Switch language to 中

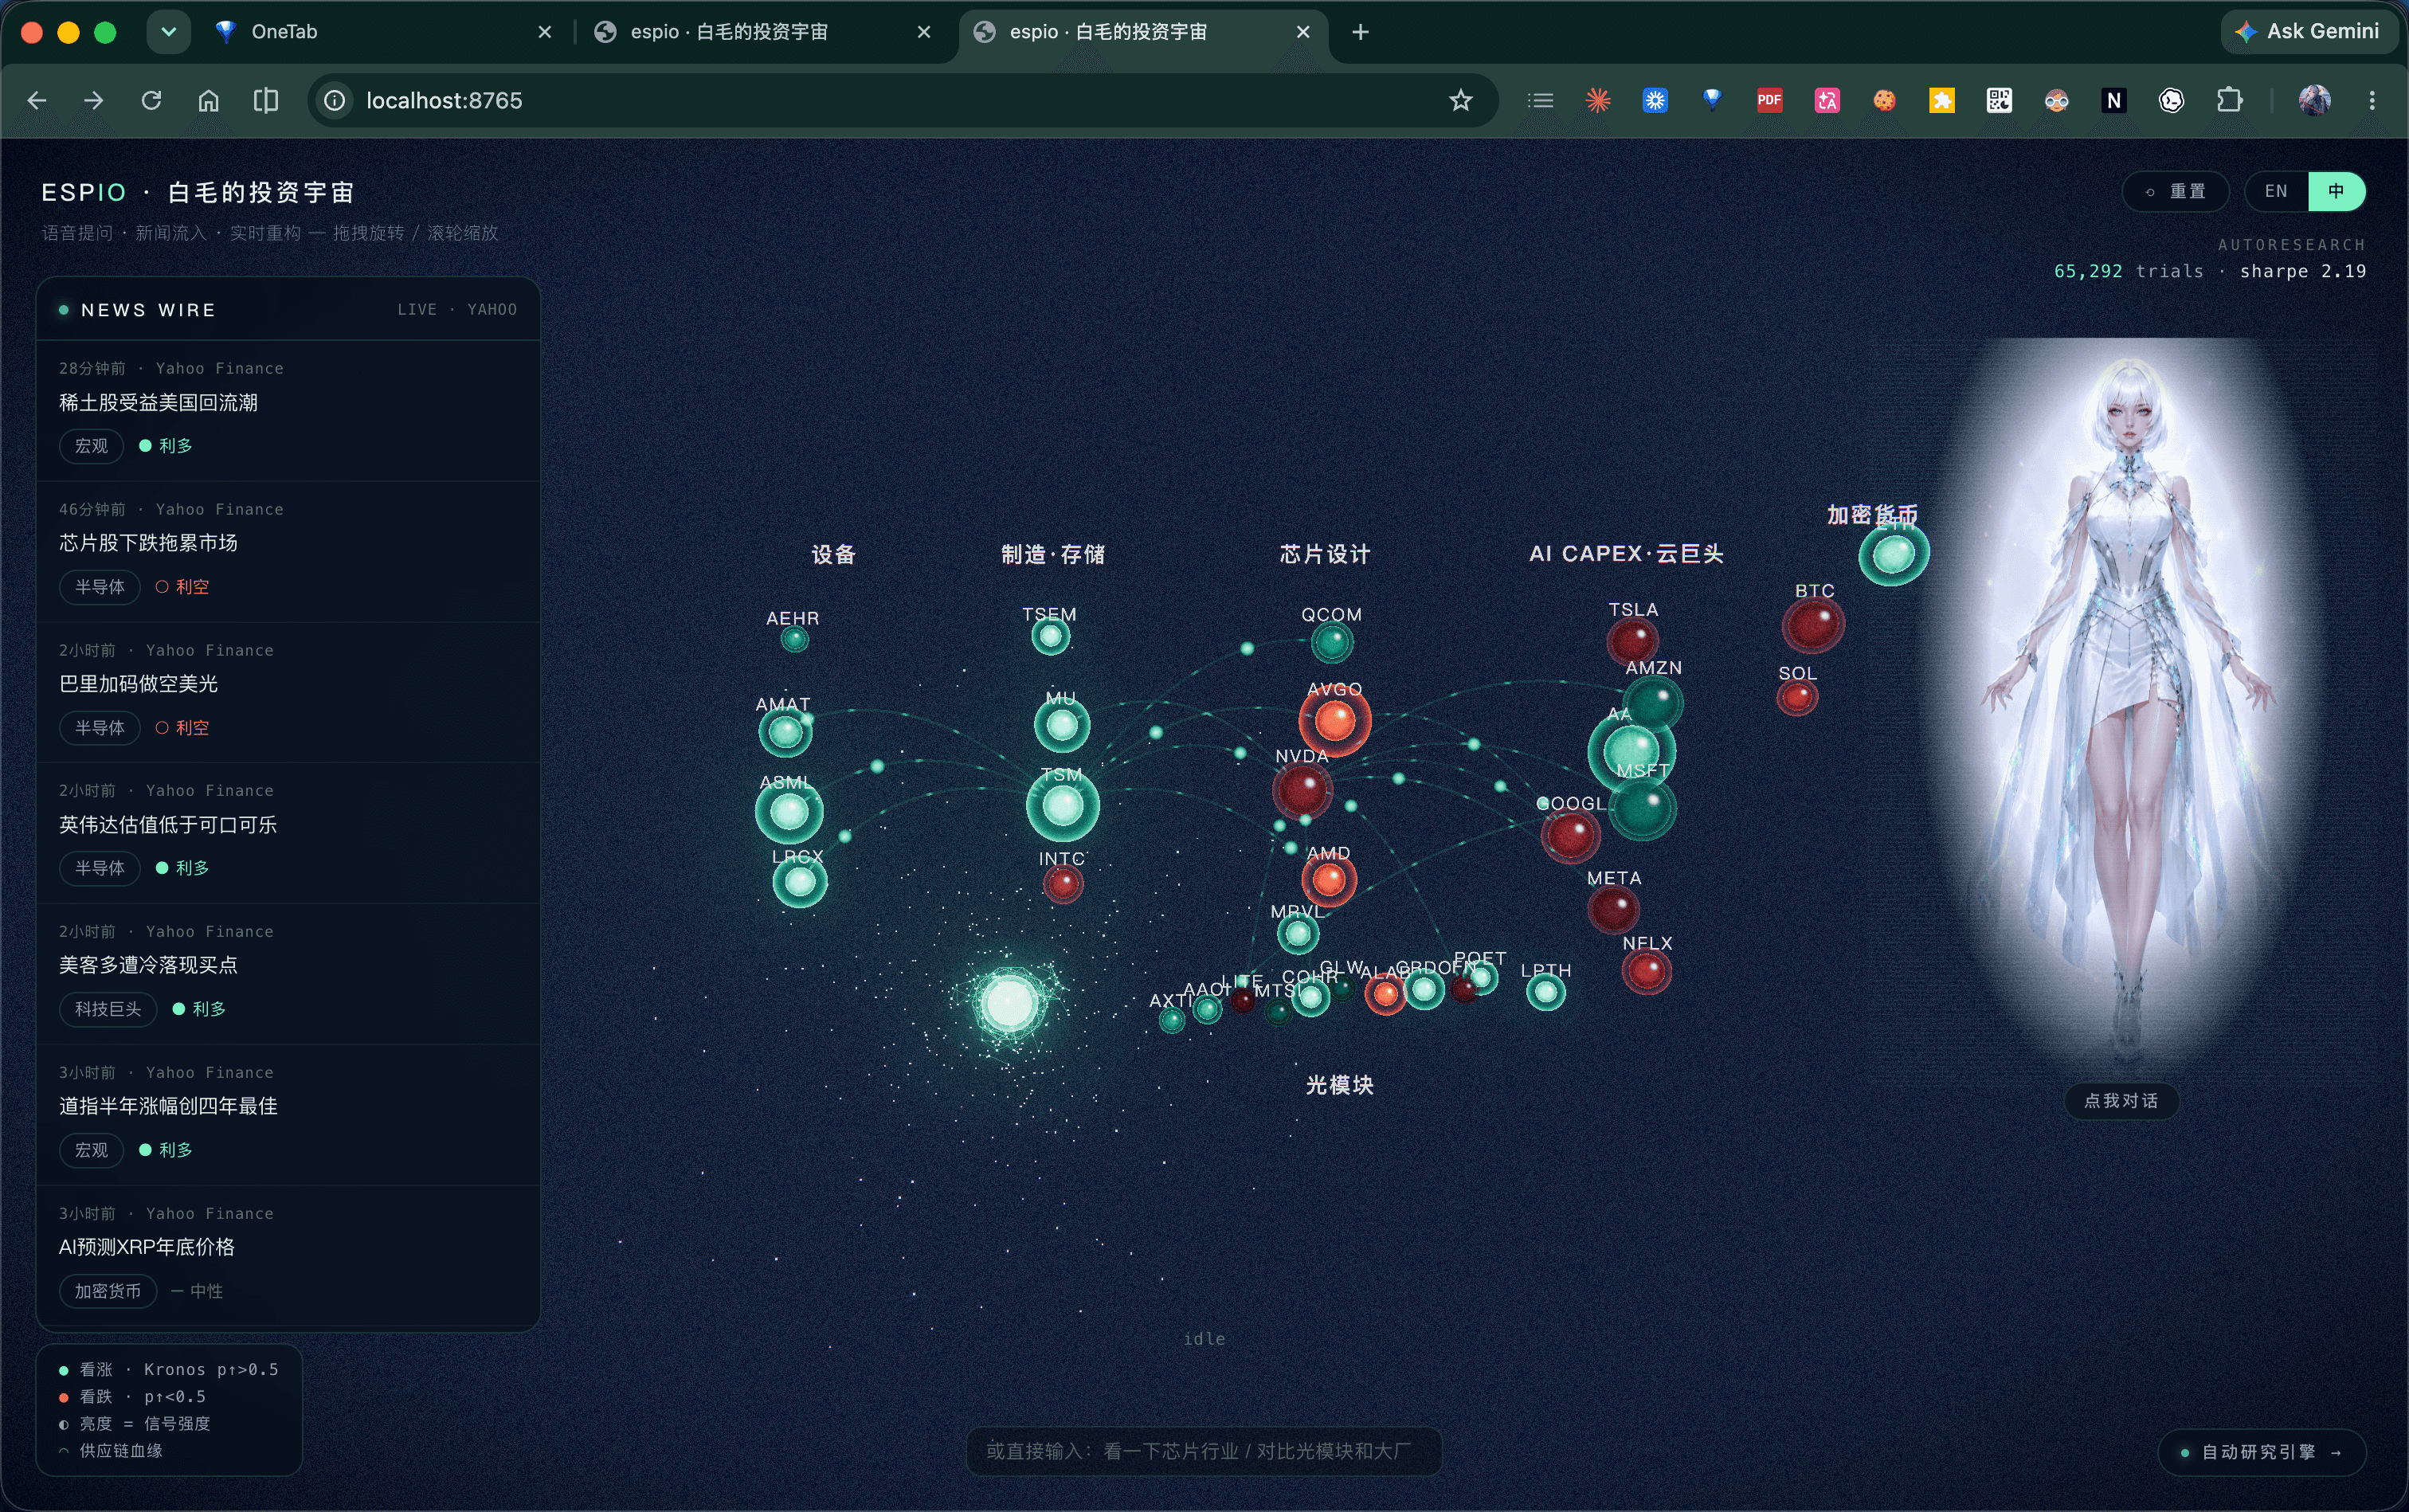coord(2337,191)
